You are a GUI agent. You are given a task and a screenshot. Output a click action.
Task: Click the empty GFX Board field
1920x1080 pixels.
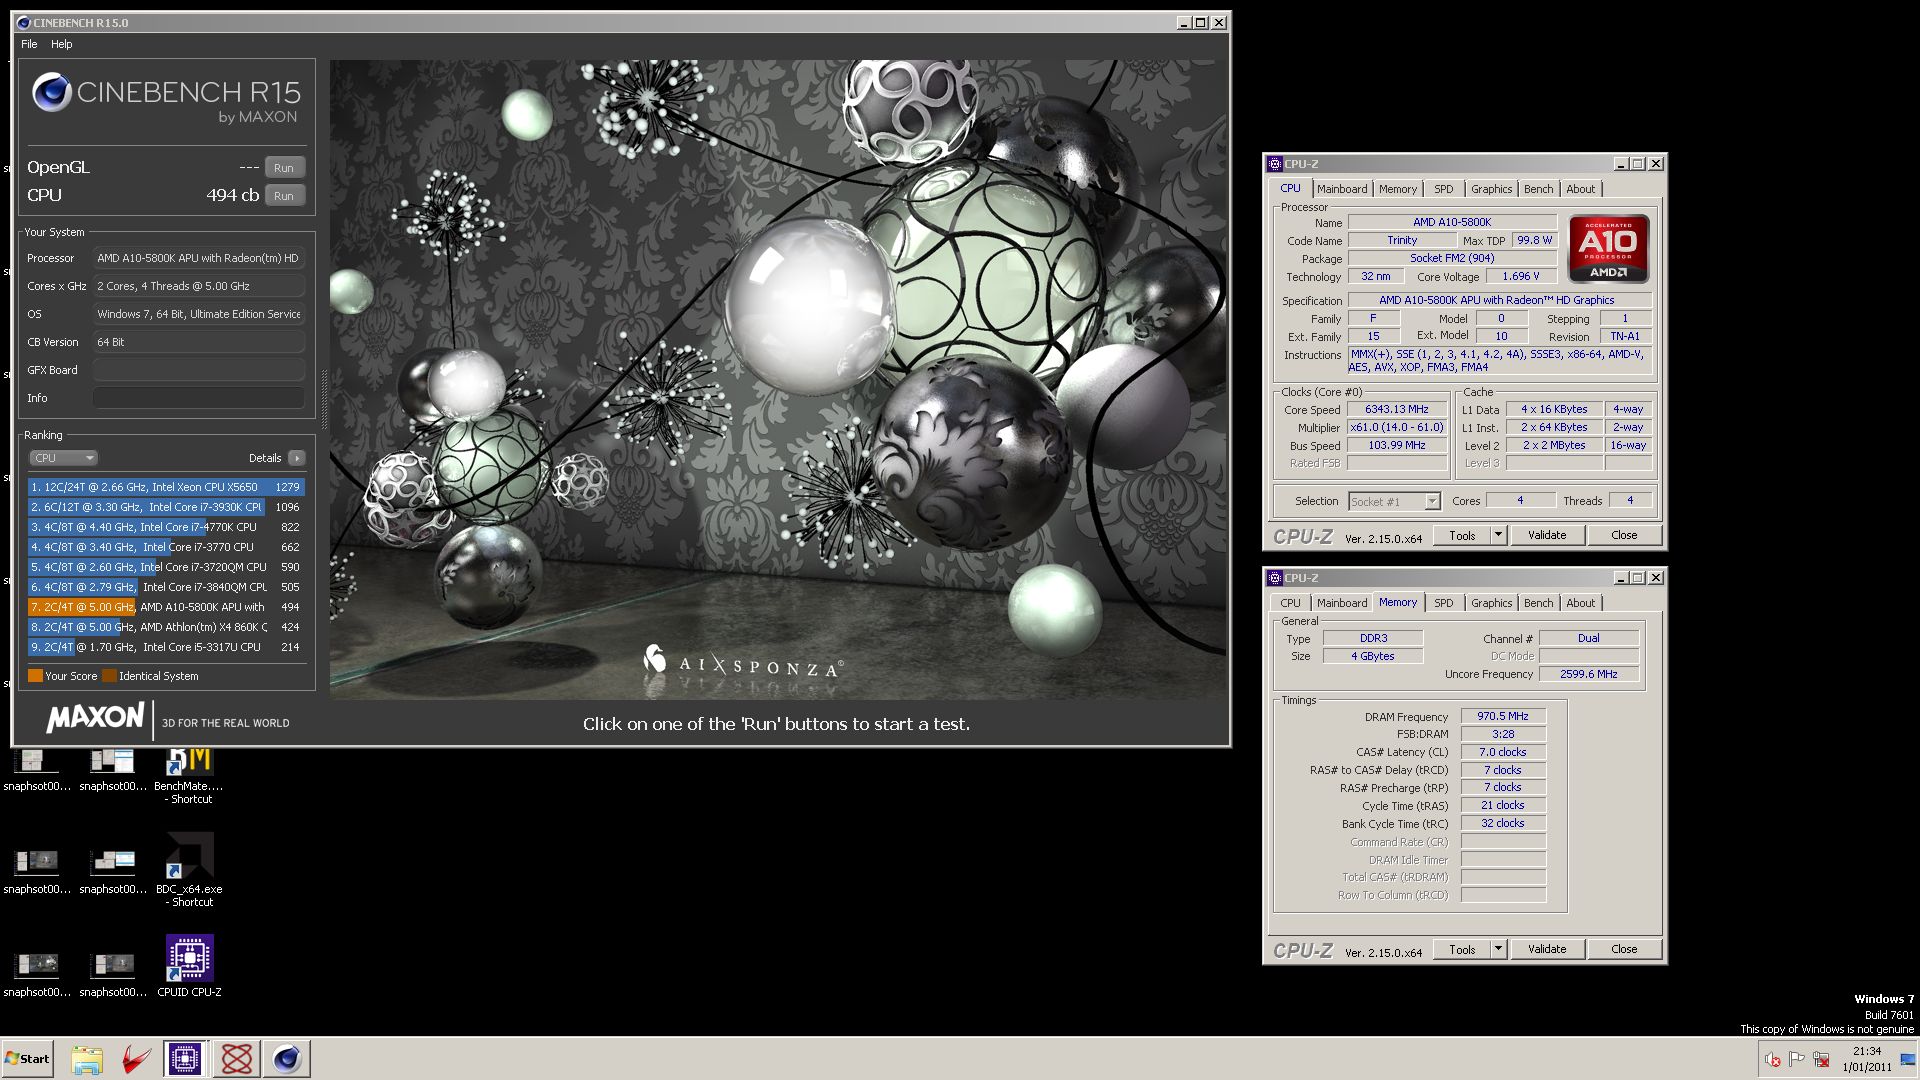tap(198, 370)
